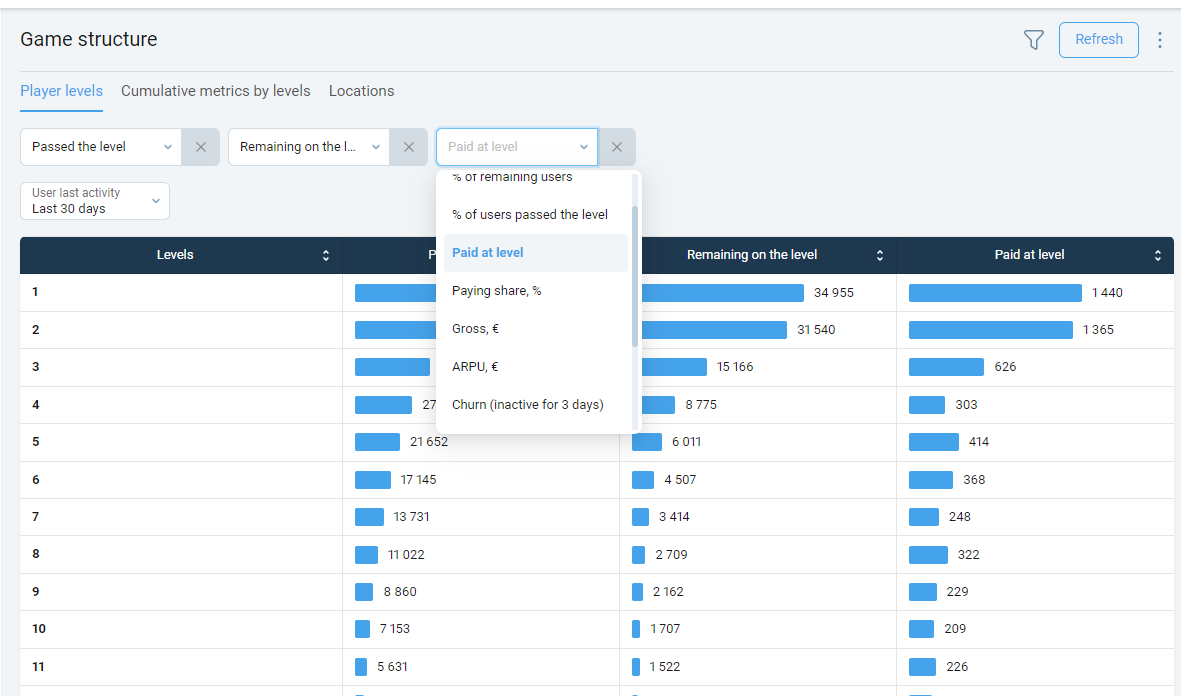Clear the Paid at level selector

click(617, 147)
